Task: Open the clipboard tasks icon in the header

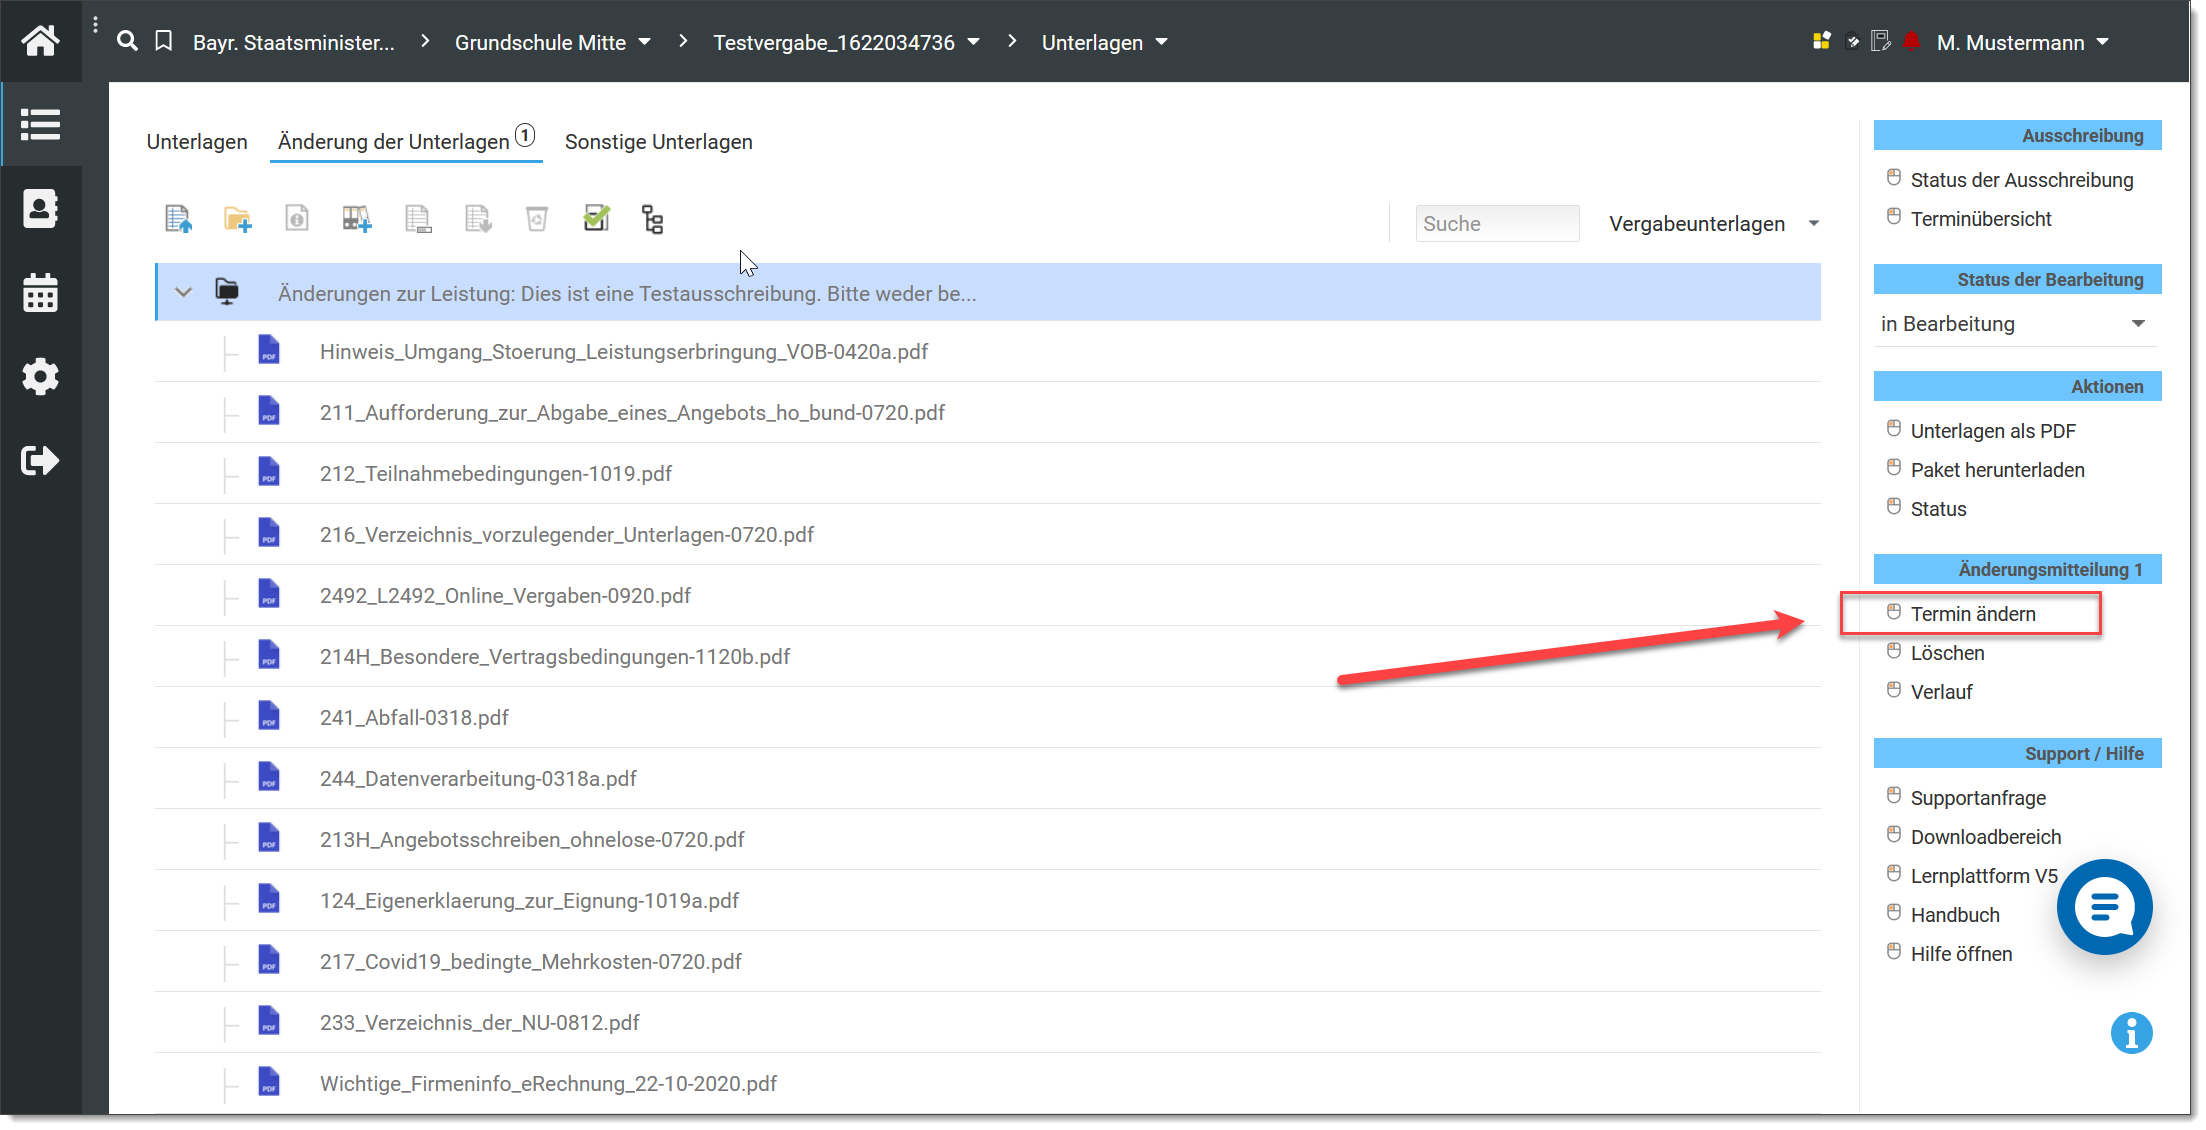Action: (x=1853, y=41)
